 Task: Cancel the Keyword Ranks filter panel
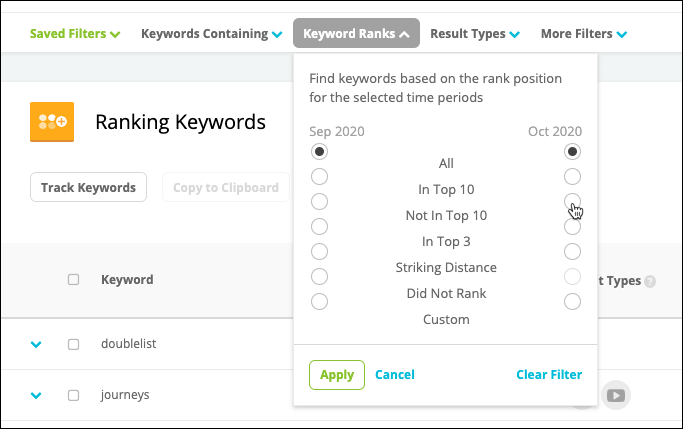click(395, 375)
